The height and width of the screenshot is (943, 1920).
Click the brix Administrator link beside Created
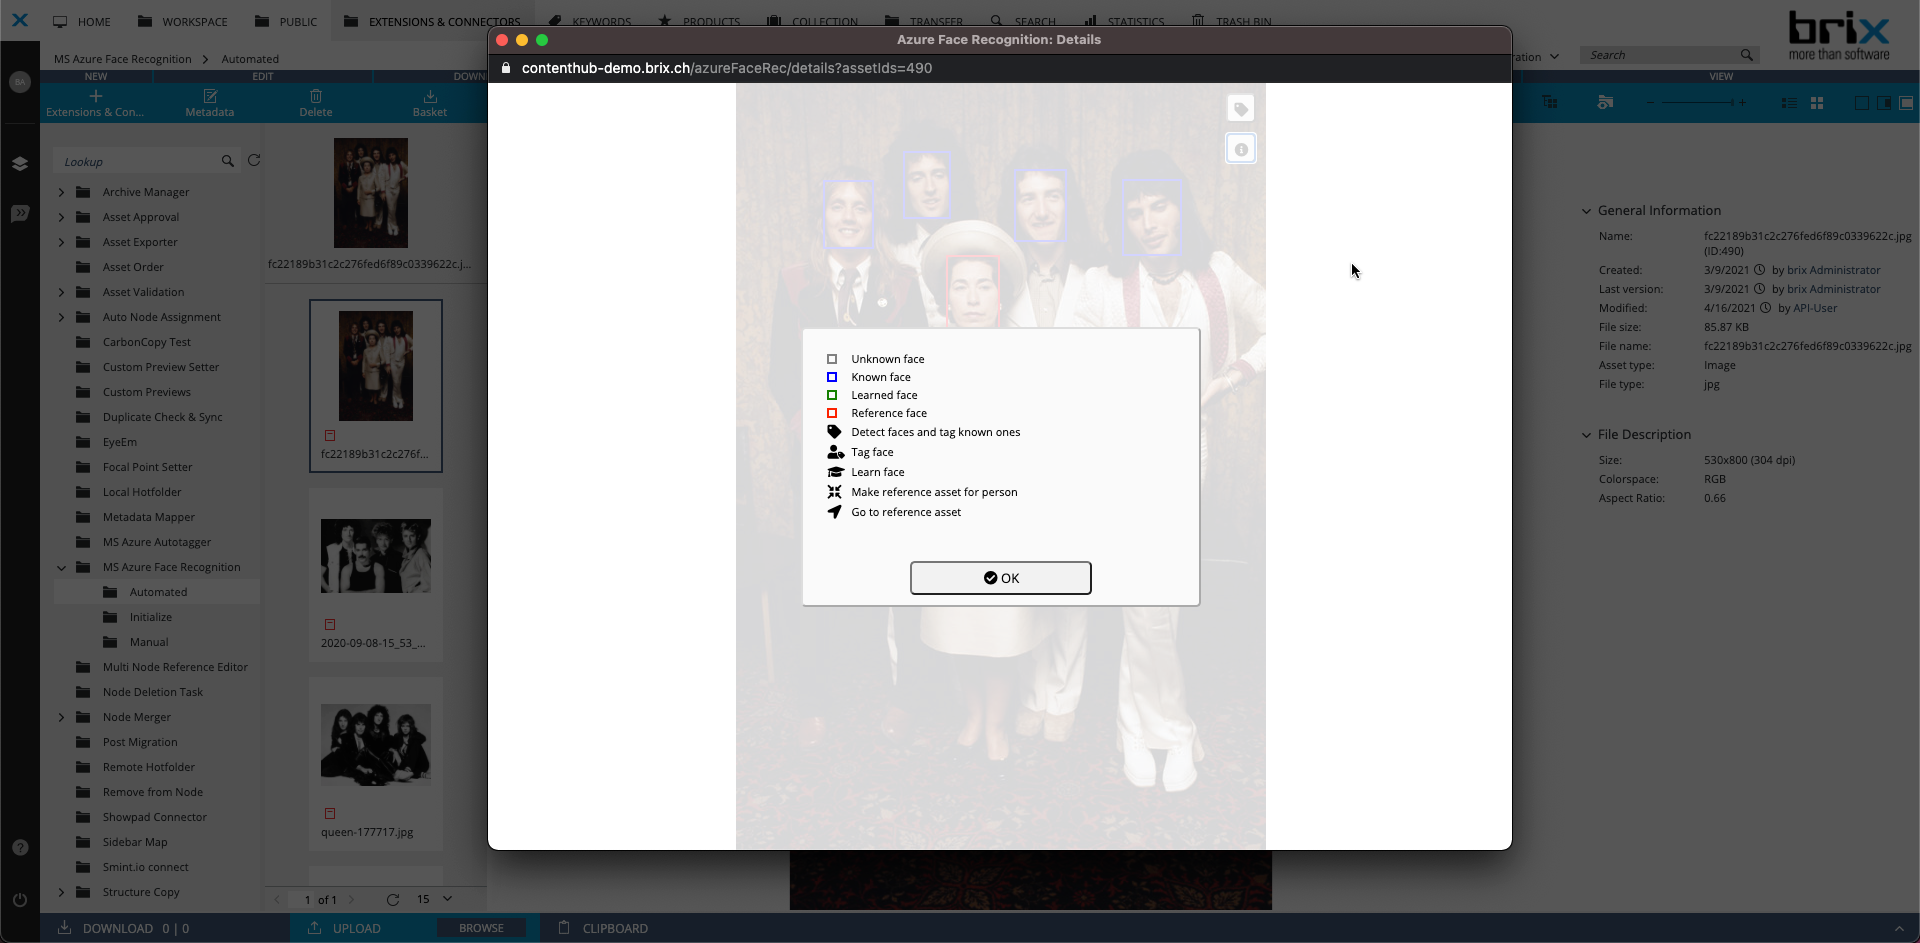coord(1833,270)
